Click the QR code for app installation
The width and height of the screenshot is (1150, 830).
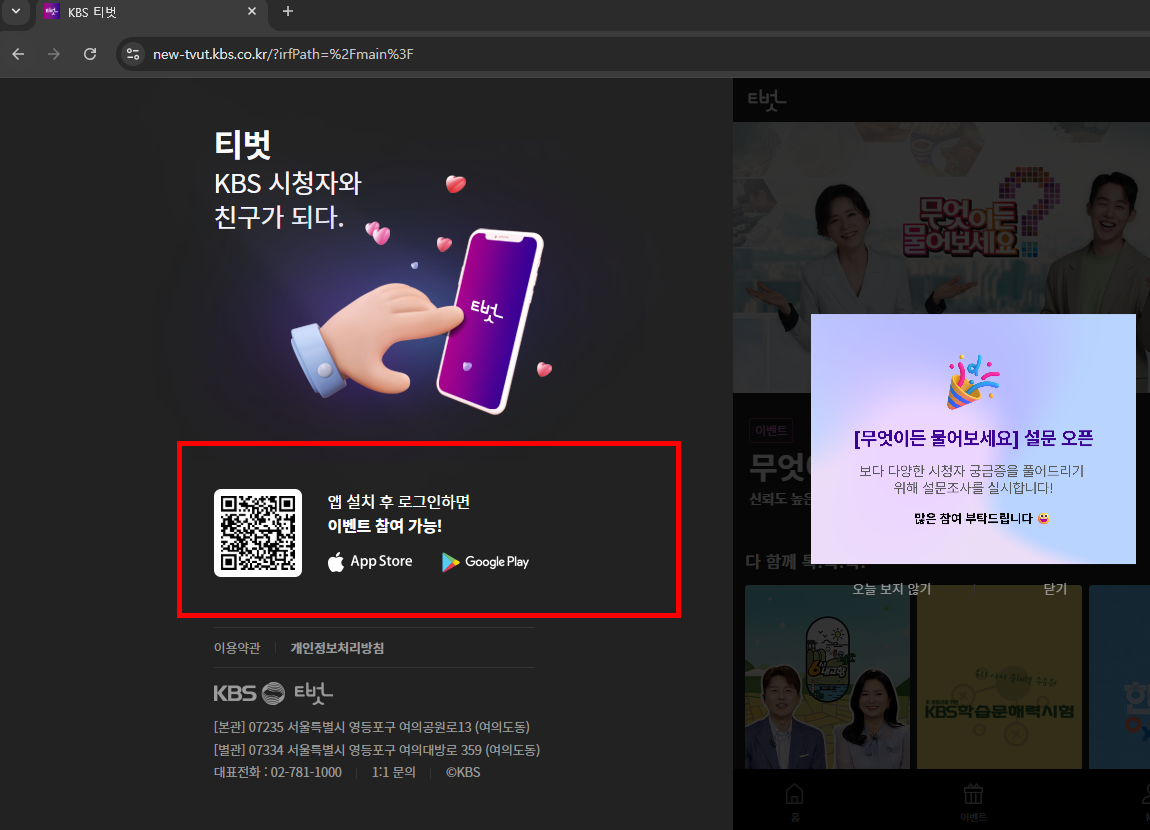(257, 533)
